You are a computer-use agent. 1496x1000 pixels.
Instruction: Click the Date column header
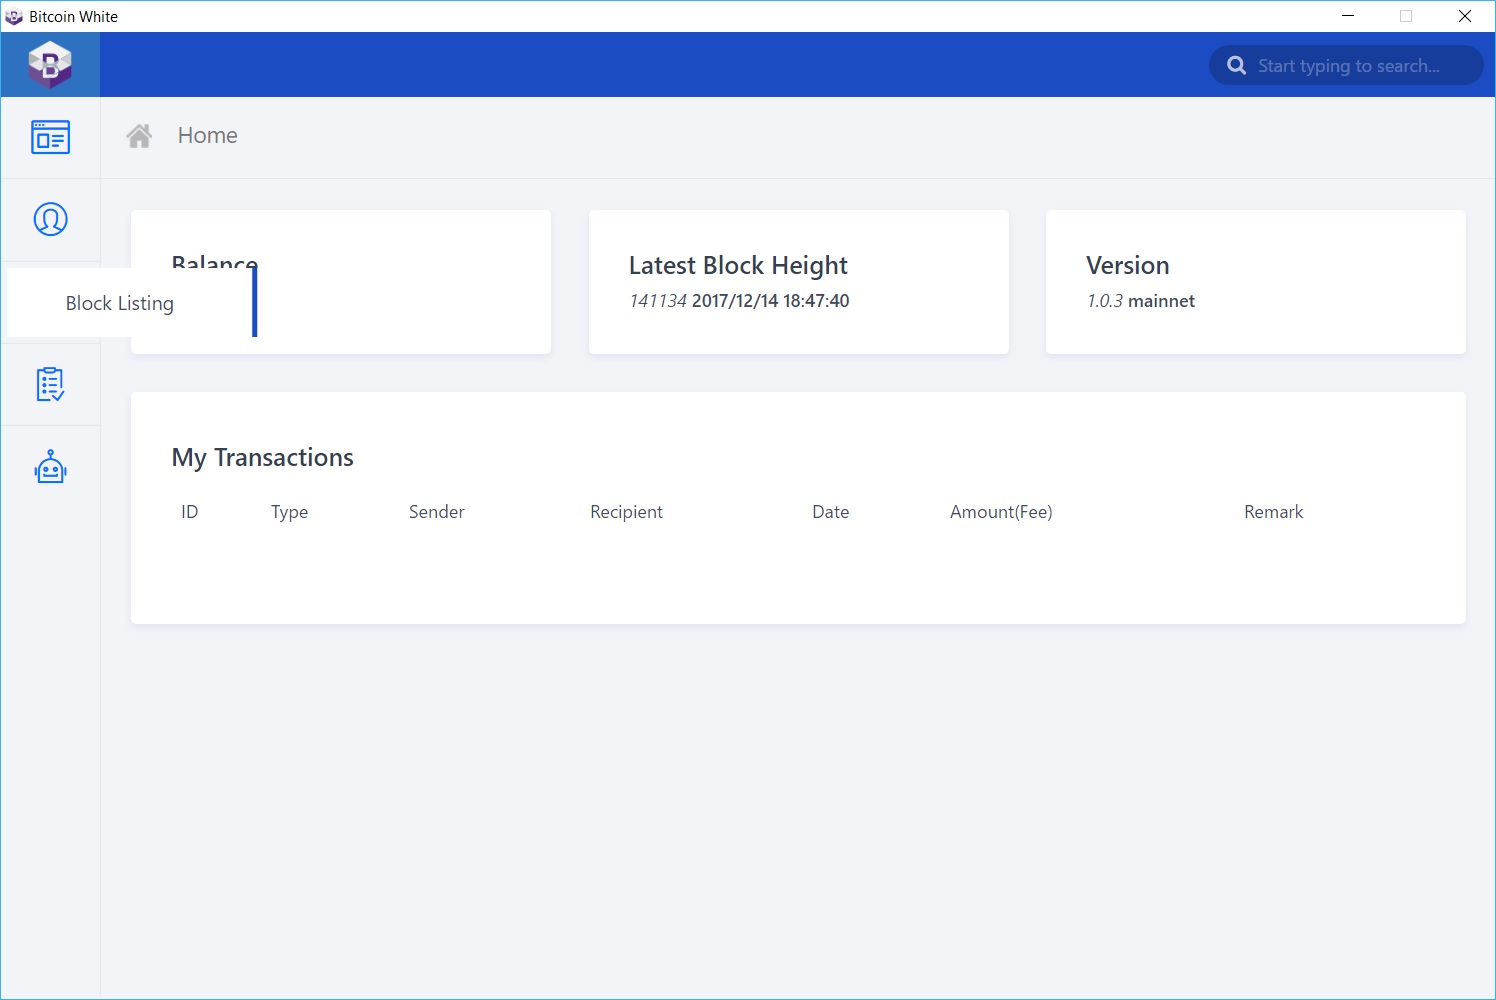pyautogui.click(x=831, y=512)
